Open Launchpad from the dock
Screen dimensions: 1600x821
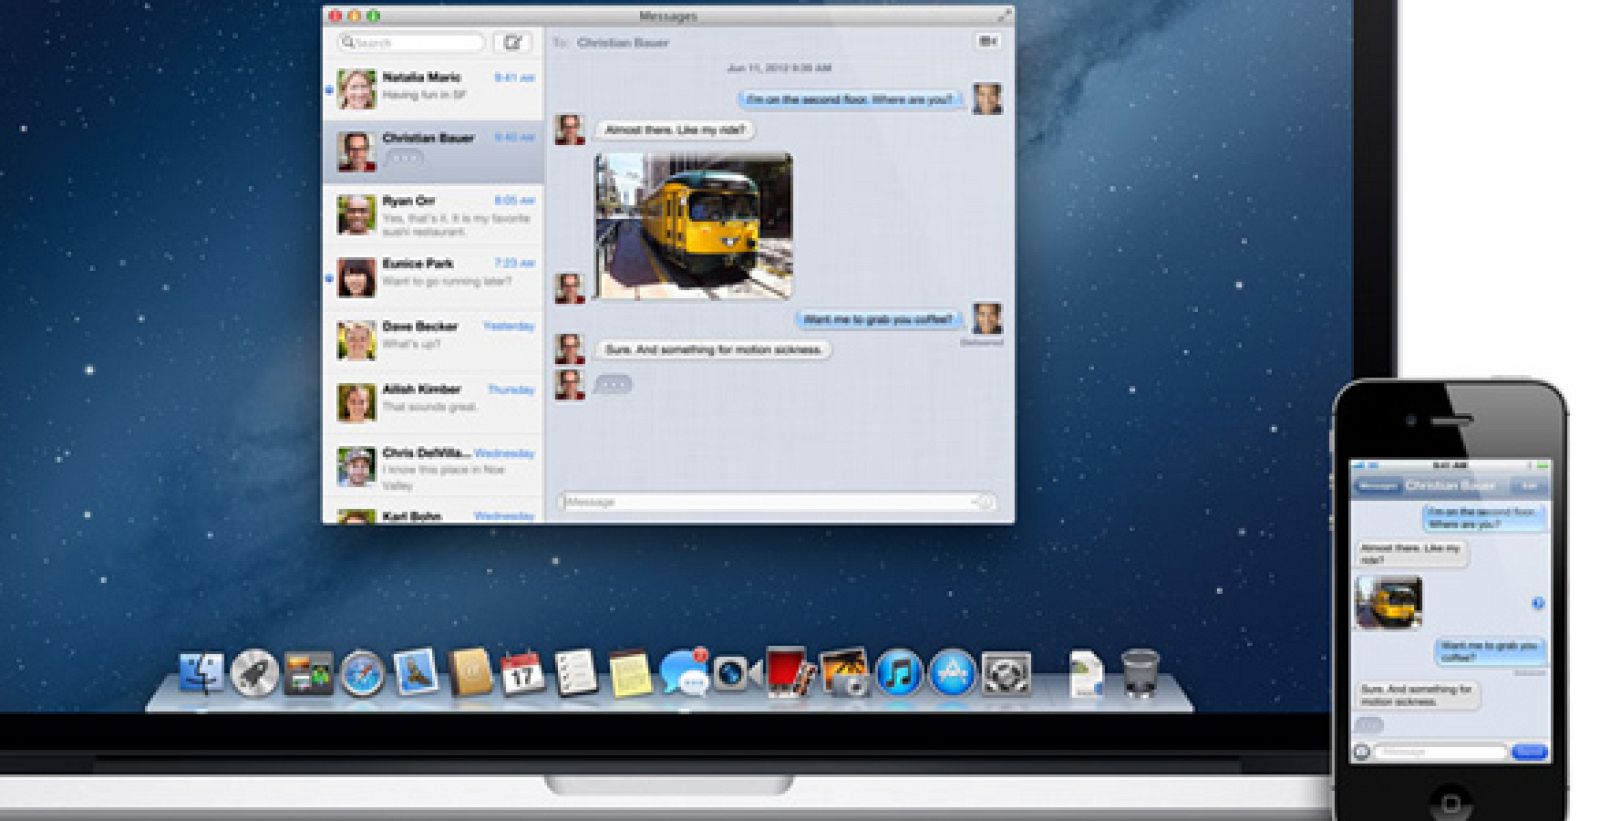coord(254,673)
